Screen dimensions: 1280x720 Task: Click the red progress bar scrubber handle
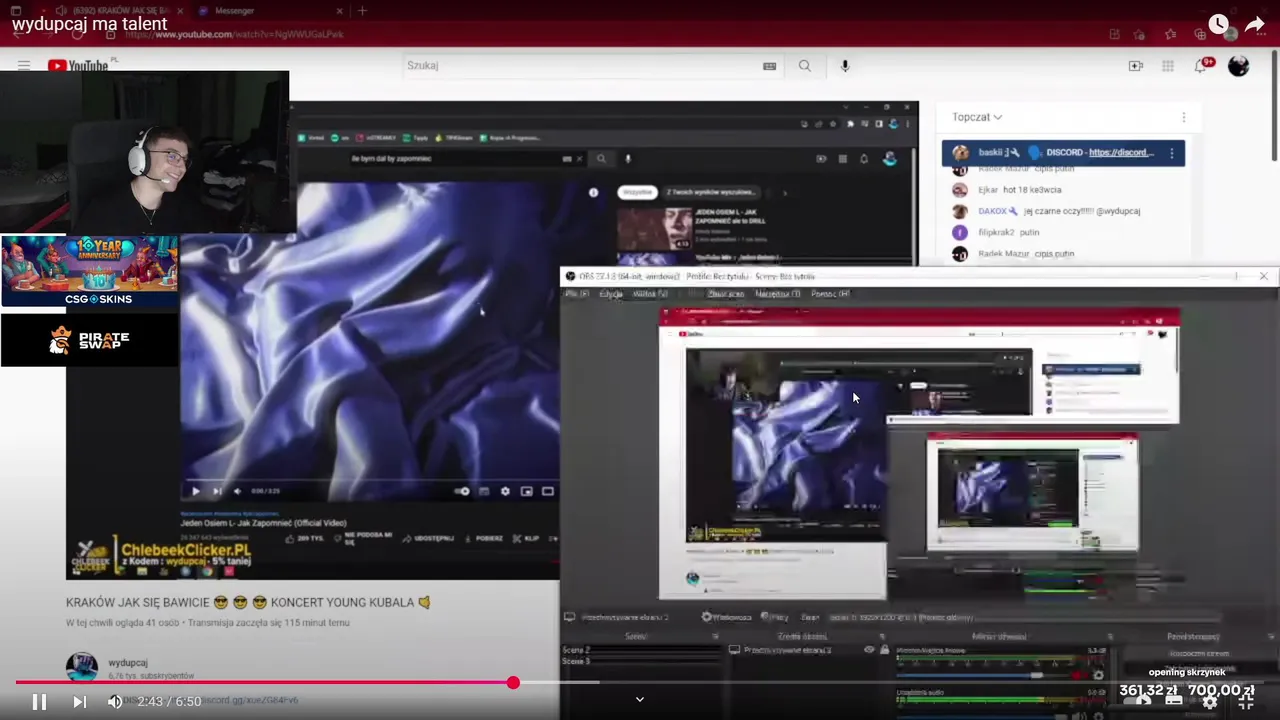pos(513,682)
